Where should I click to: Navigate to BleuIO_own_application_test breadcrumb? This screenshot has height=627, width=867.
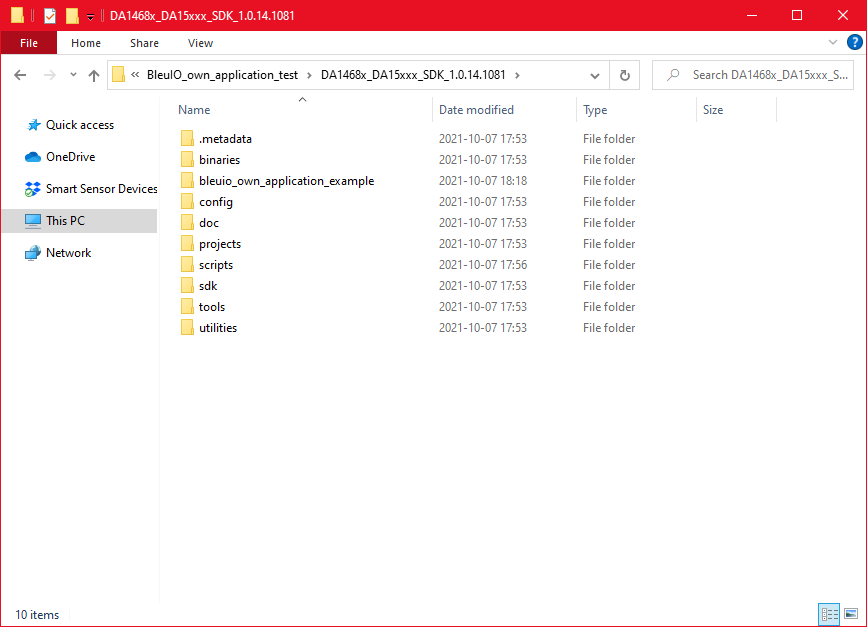pos(222,75)
